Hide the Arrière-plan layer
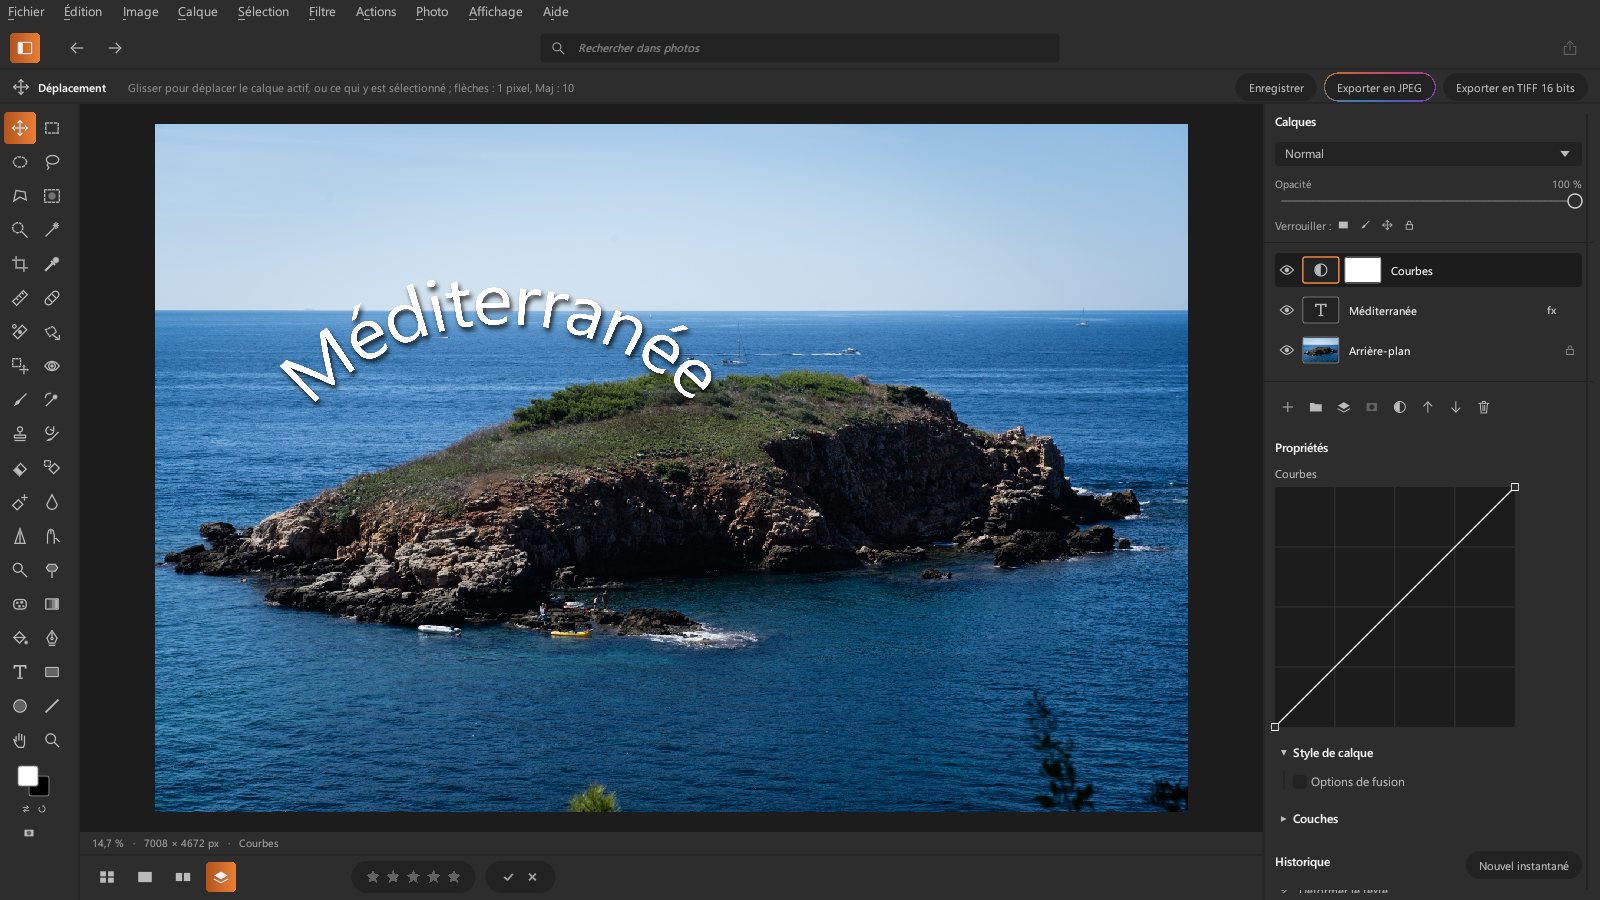The height and width of the screenshot is (900, 1600). pyautogui.click(x=1287, y=350)
